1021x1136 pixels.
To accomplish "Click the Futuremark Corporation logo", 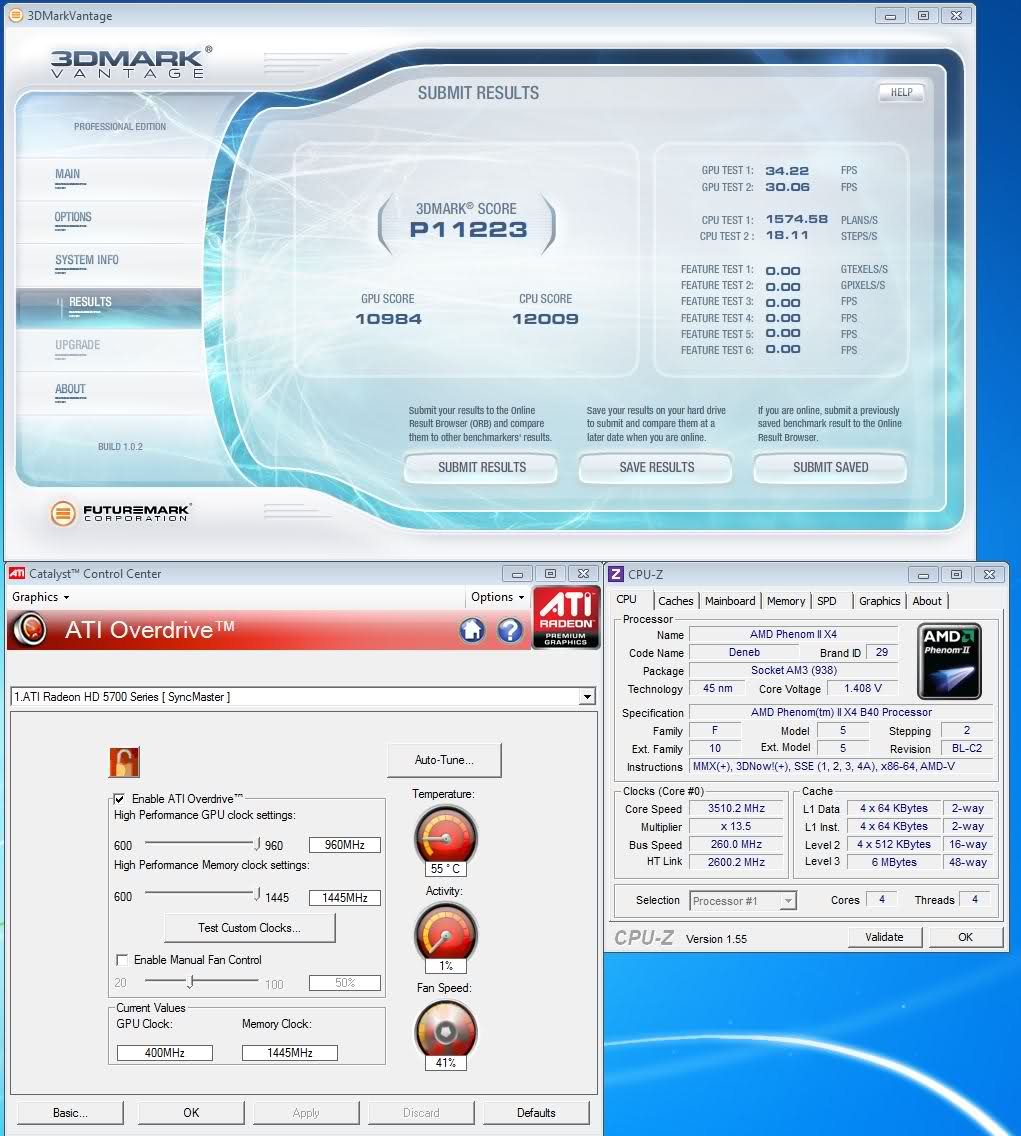I will 122,513.
